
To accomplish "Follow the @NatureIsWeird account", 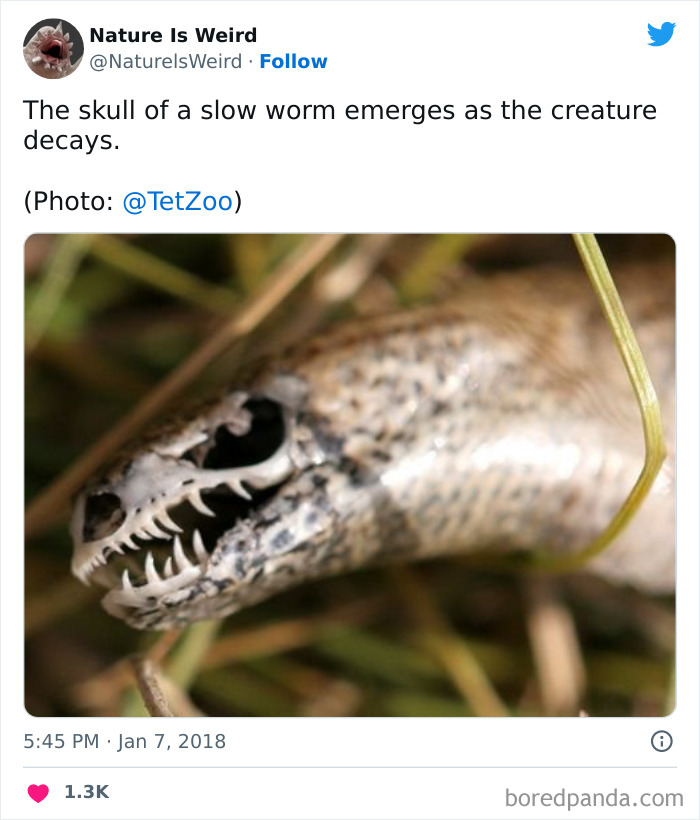I will coord(294,61).
